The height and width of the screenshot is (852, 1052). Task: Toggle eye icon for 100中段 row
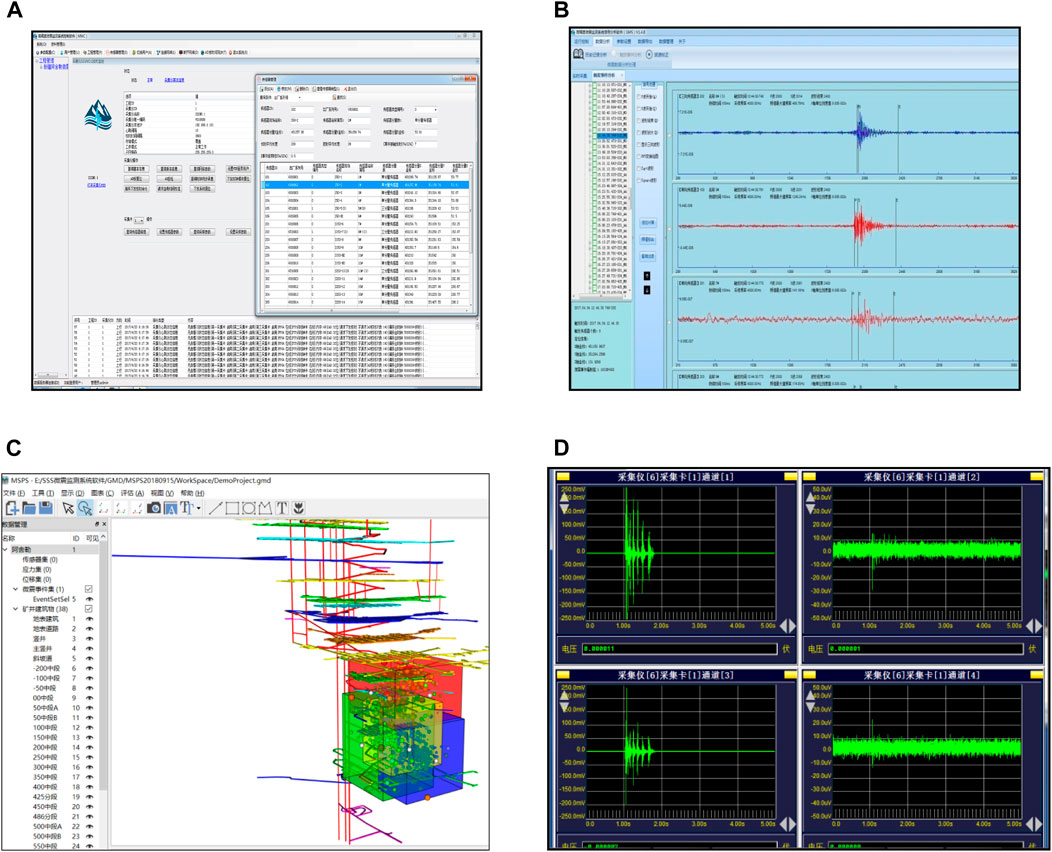89,727
